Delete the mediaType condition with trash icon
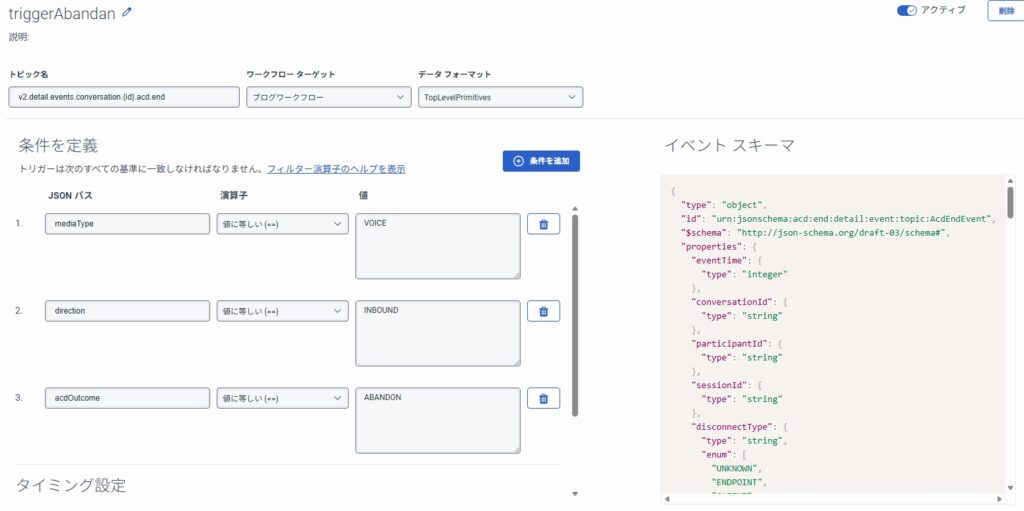 [x=543, y=224]
